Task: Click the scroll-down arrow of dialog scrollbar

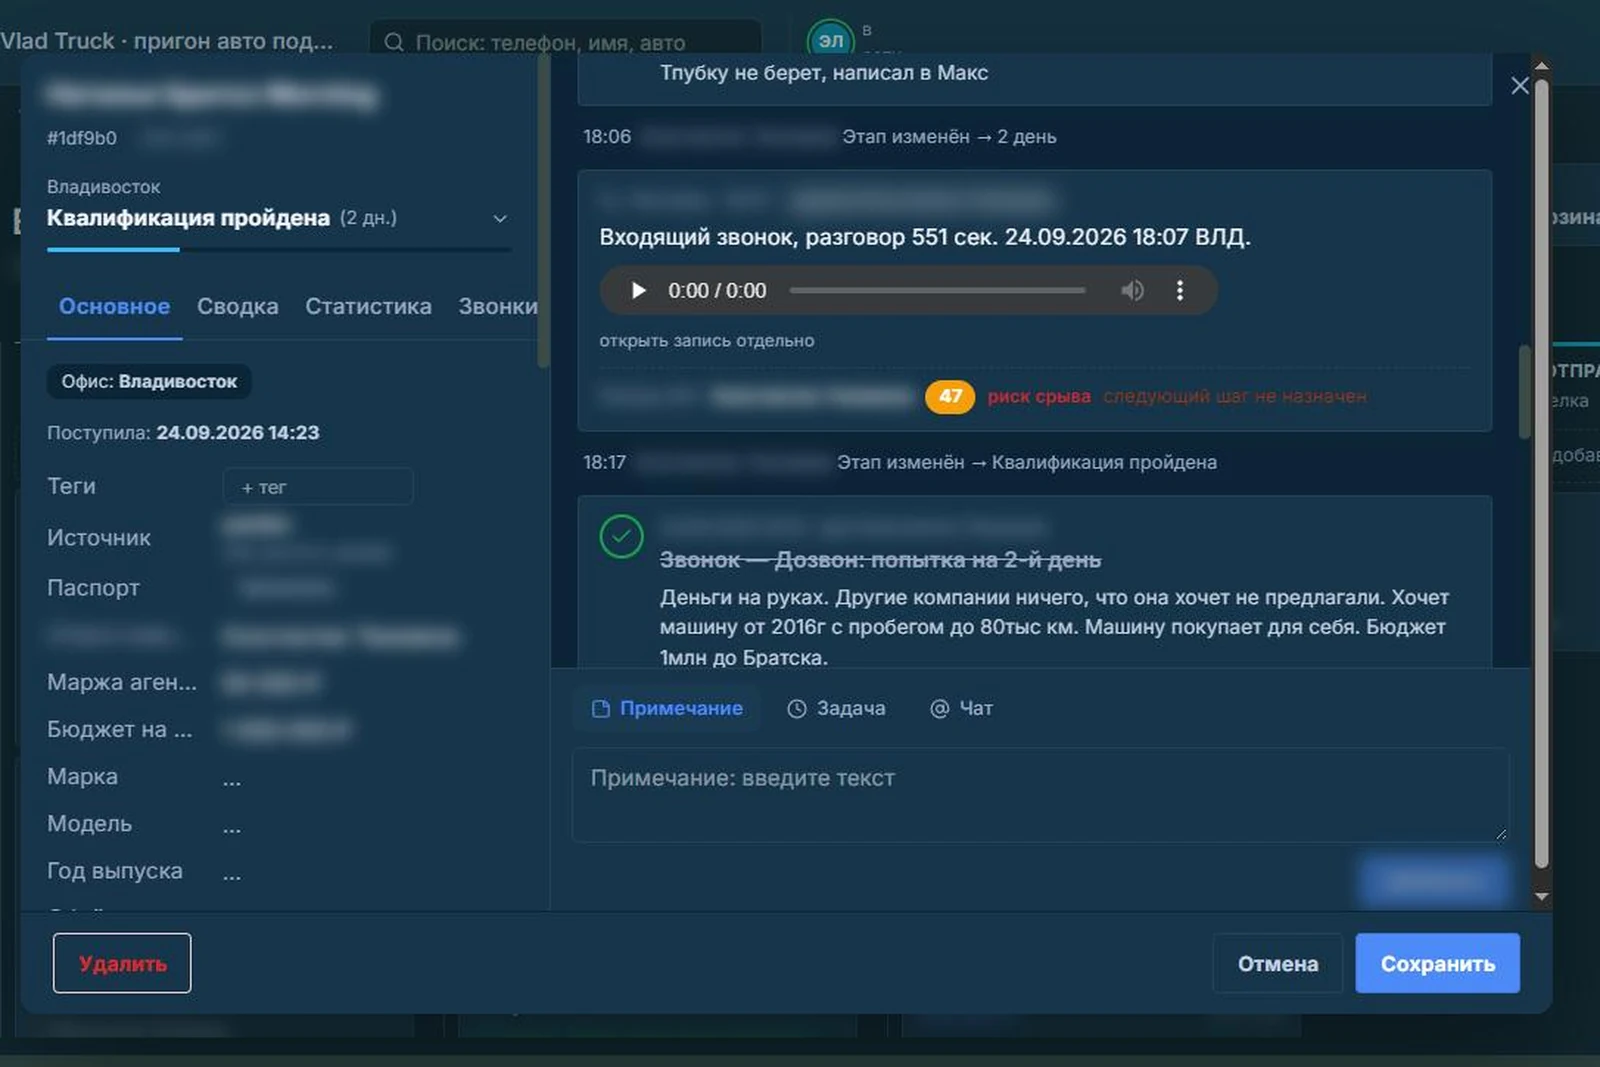Action: 1541,897
